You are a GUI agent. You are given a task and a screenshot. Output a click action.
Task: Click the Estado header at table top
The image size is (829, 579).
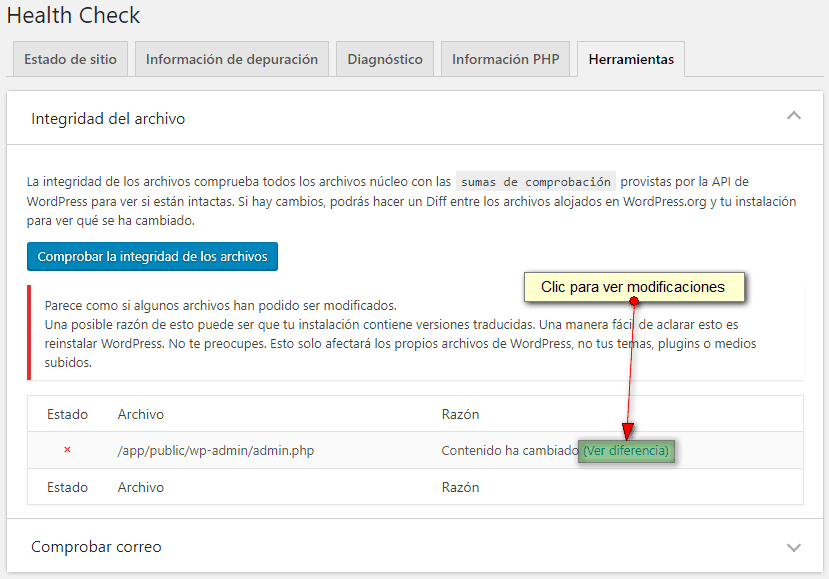coord(67,414)
